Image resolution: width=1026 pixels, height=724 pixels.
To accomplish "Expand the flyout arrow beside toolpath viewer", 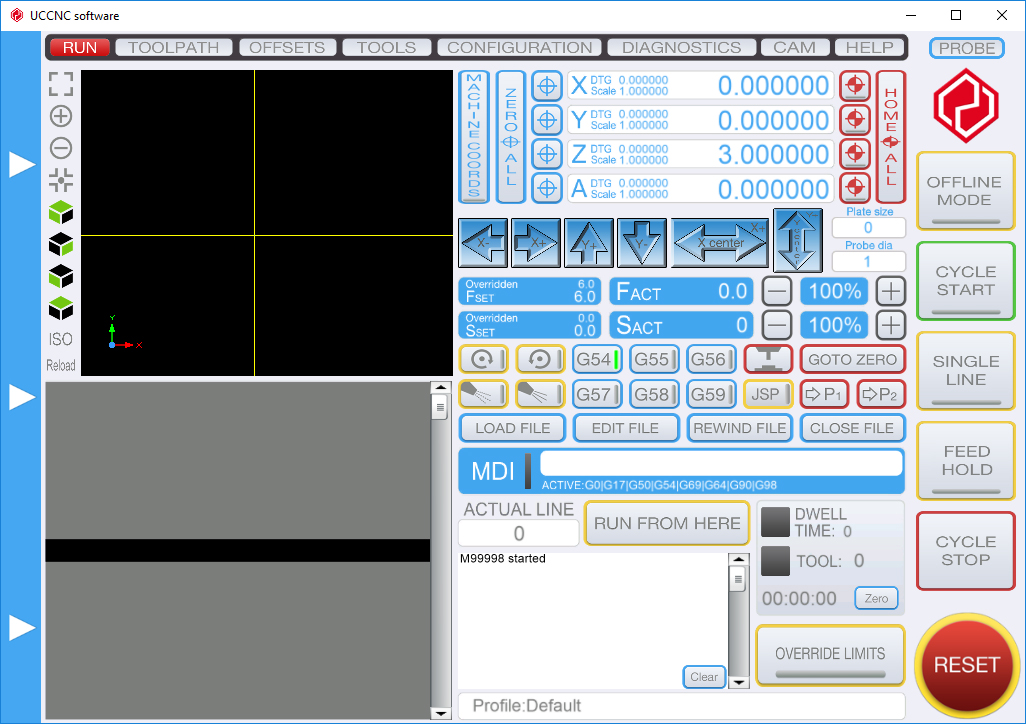I will pos(22,165).
